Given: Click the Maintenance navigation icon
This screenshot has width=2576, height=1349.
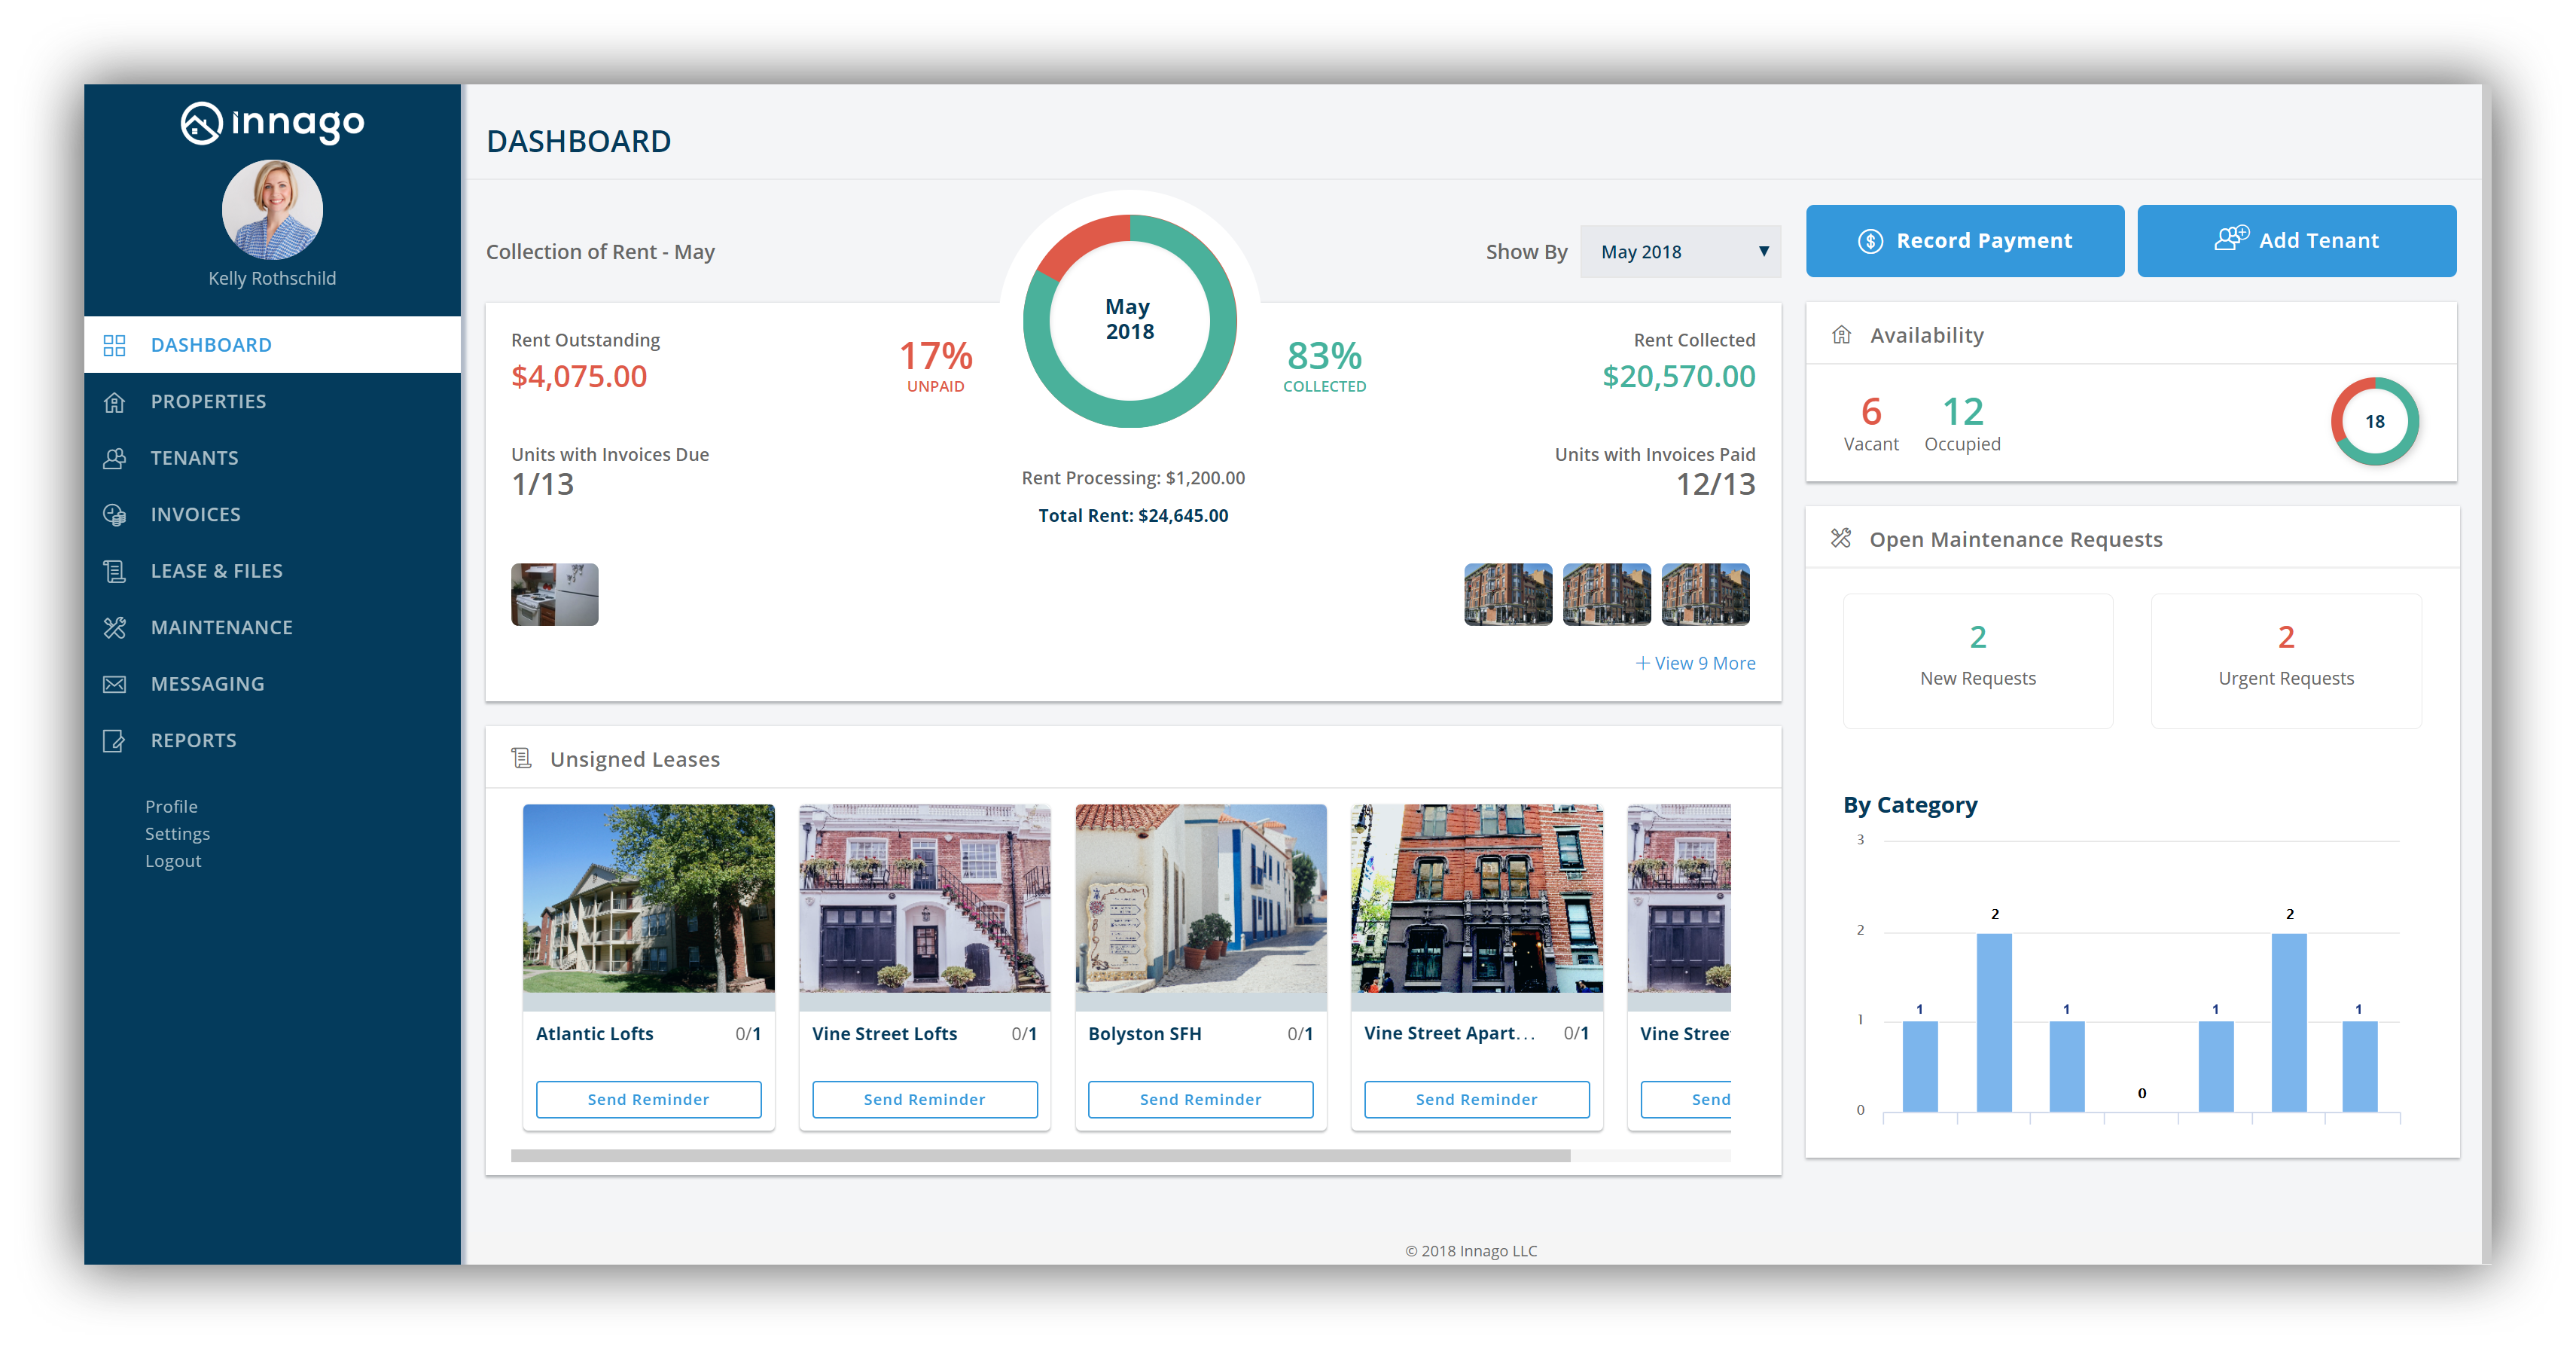Looking at the screenshot, I should click(117, 627).
